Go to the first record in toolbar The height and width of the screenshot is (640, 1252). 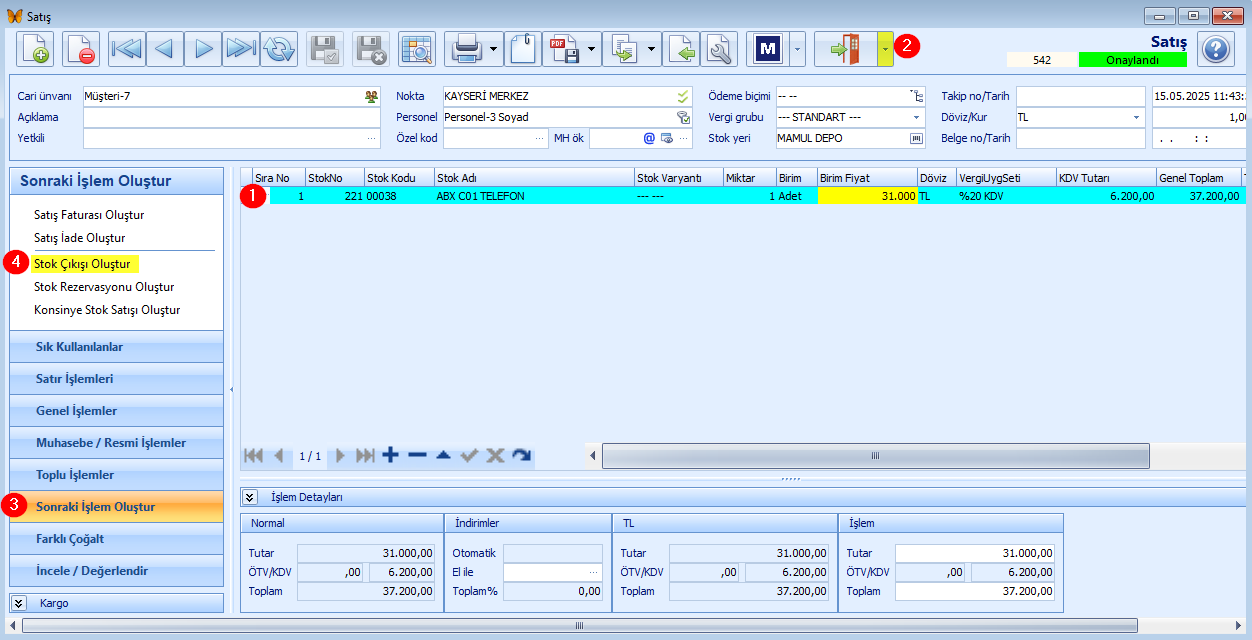pyautogui.click(x=127, y=48)
